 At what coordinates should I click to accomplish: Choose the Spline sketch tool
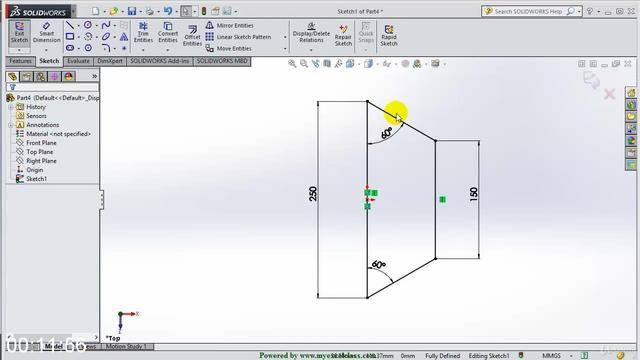(106, 25)
